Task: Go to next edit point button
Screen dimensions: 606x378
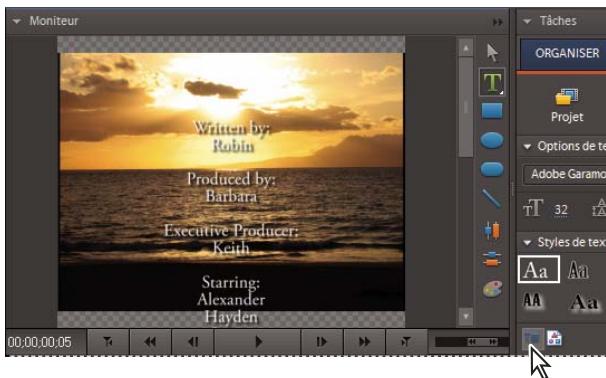Action: click(406, 342)
